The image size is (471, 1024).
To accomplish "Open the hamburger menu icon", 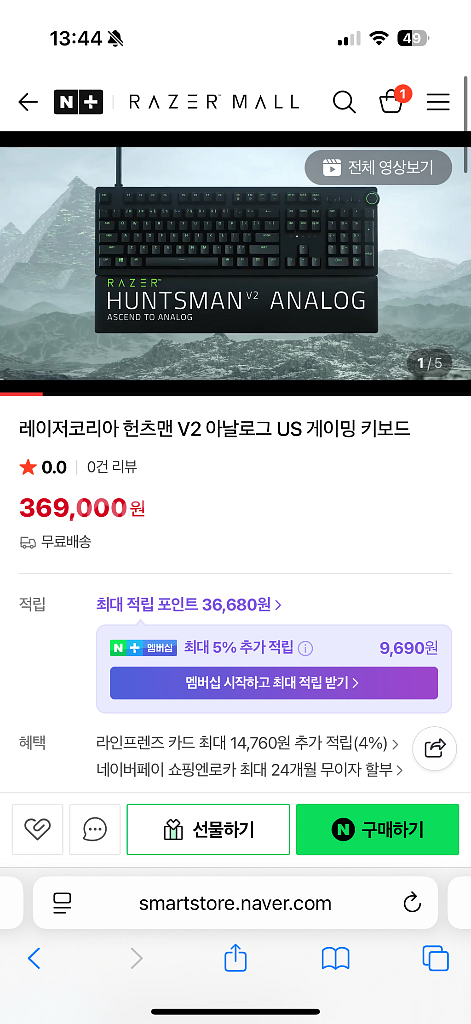I will pos(438,102).
